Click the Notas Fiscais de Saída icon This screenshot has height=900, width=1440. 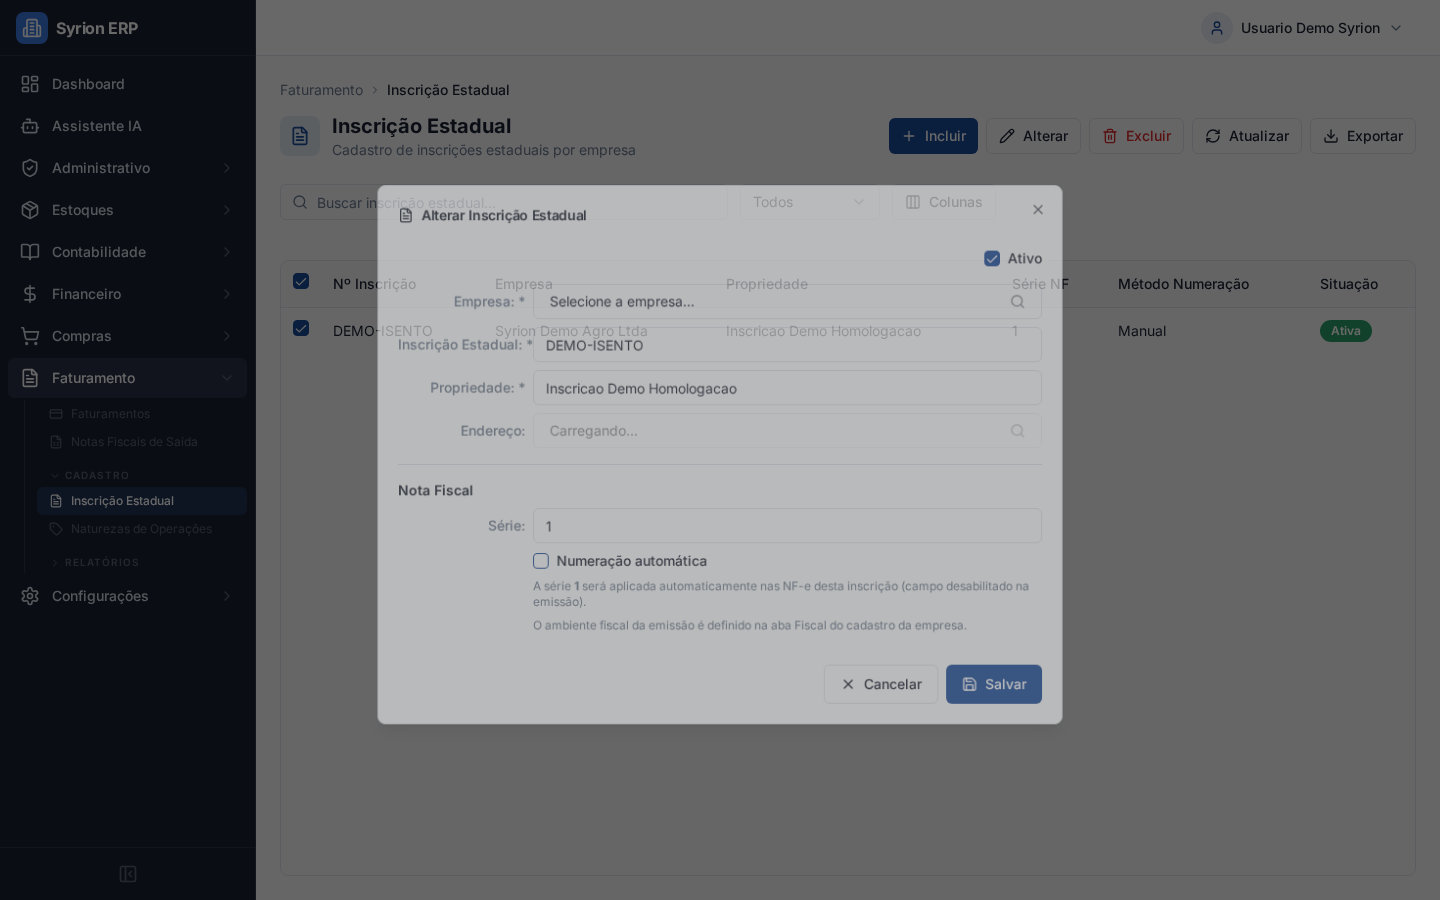(x=56, y=442)
